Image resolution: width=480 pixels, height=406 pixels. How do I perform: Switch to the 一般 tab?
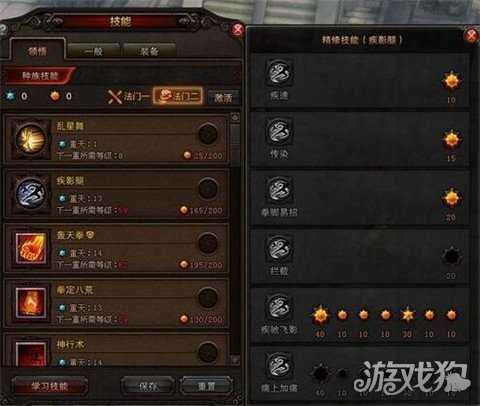click(94, 51)
